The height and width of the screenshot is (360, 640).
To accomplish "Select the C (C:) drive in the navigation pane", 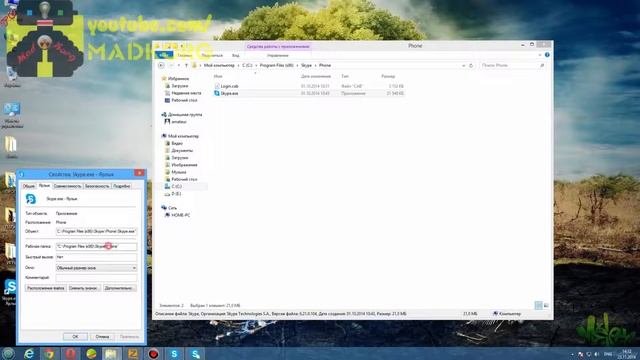I will click(176, 187).
